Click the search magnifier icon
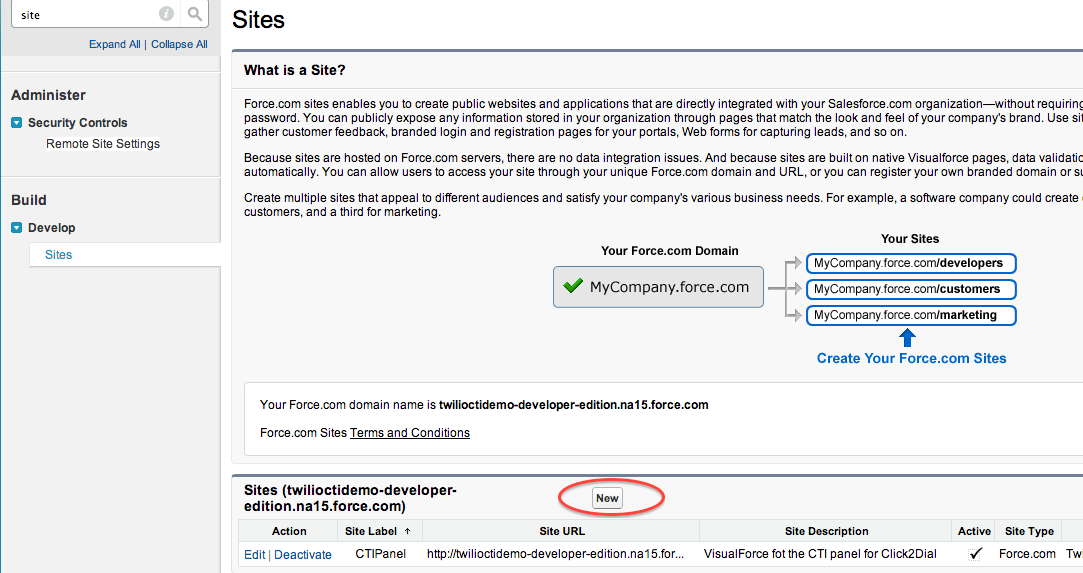 [x=195, y=14]
